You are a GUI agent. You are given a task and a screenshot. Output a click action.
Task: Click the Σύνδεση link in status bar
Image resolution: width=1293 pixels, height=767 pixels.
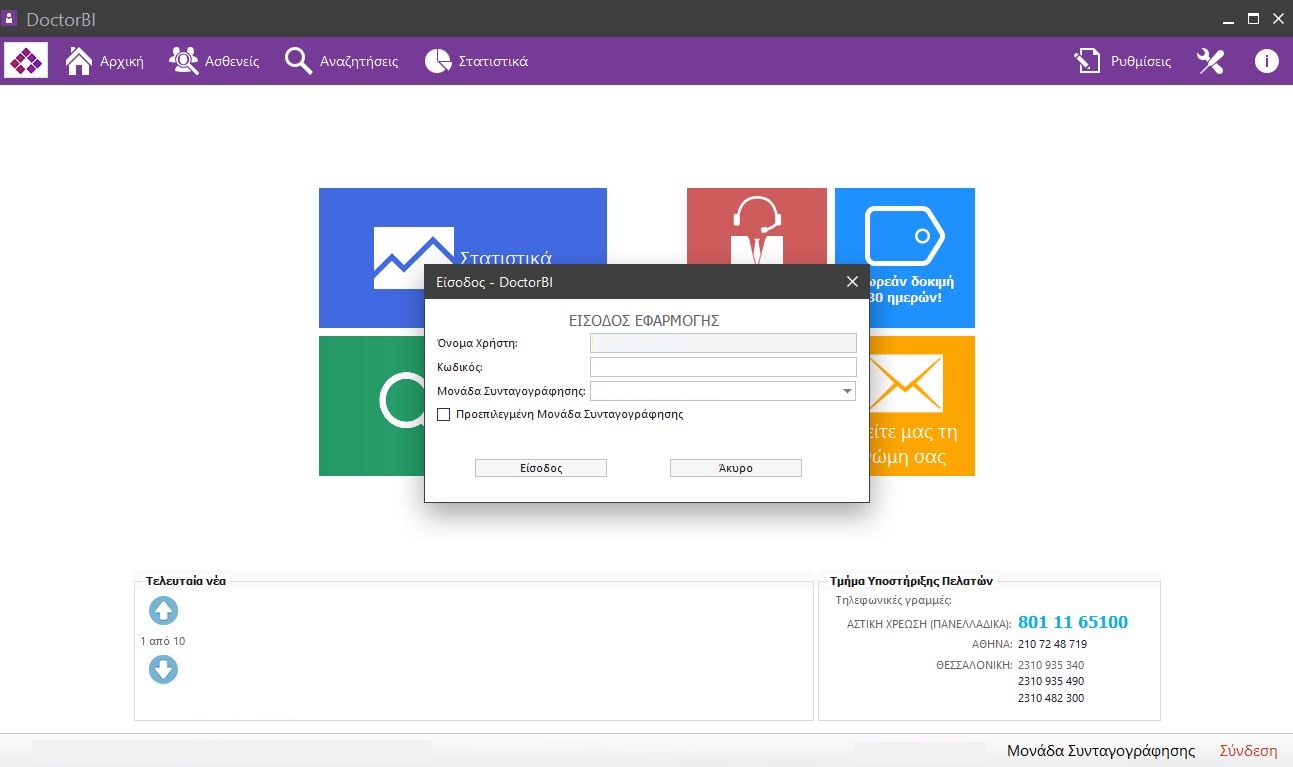[1248, 751]
